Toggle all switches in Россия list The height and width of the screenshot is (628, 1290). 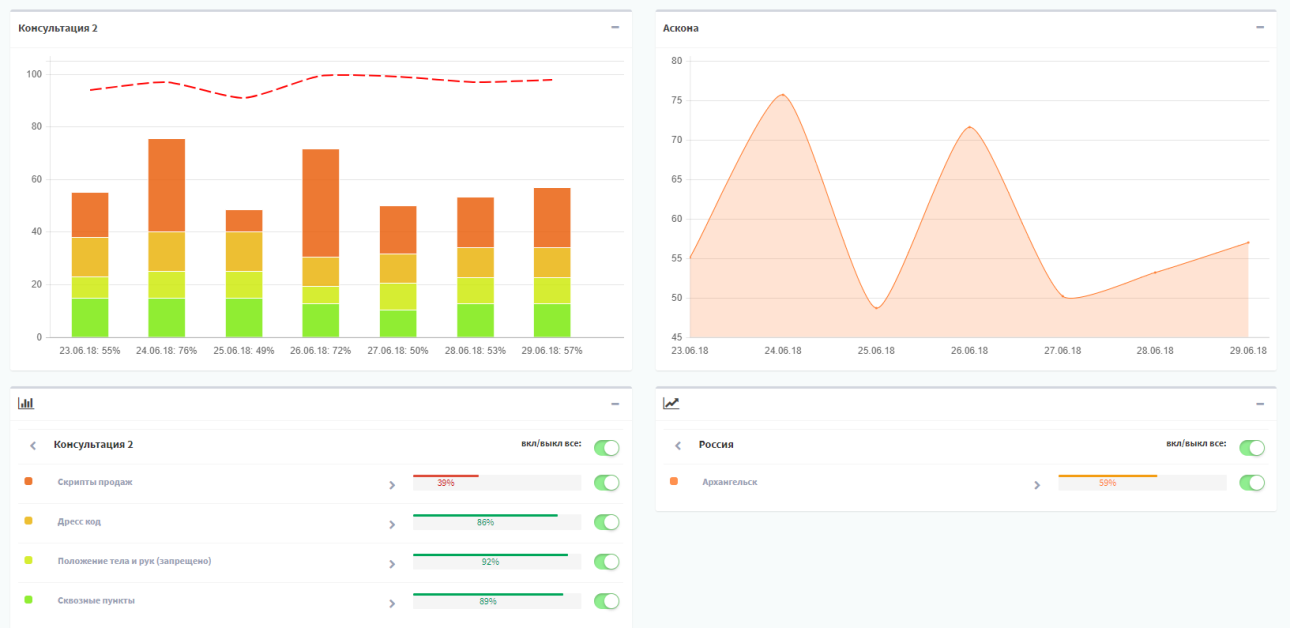(1252, 448)
